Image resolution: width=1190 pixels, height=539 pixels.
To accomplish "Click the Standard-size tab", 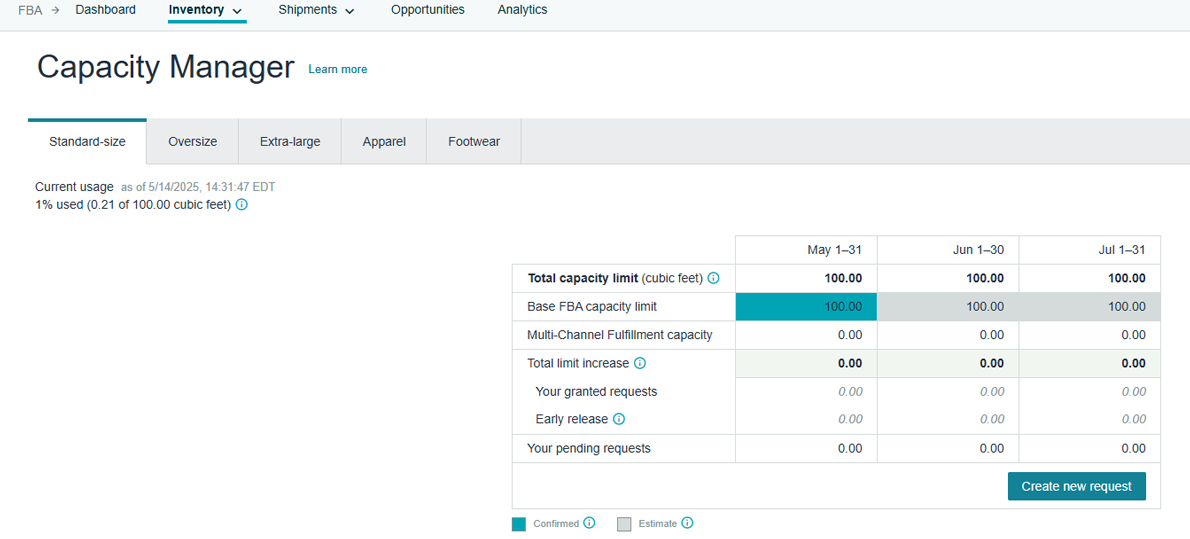I will tap(87, 142).
